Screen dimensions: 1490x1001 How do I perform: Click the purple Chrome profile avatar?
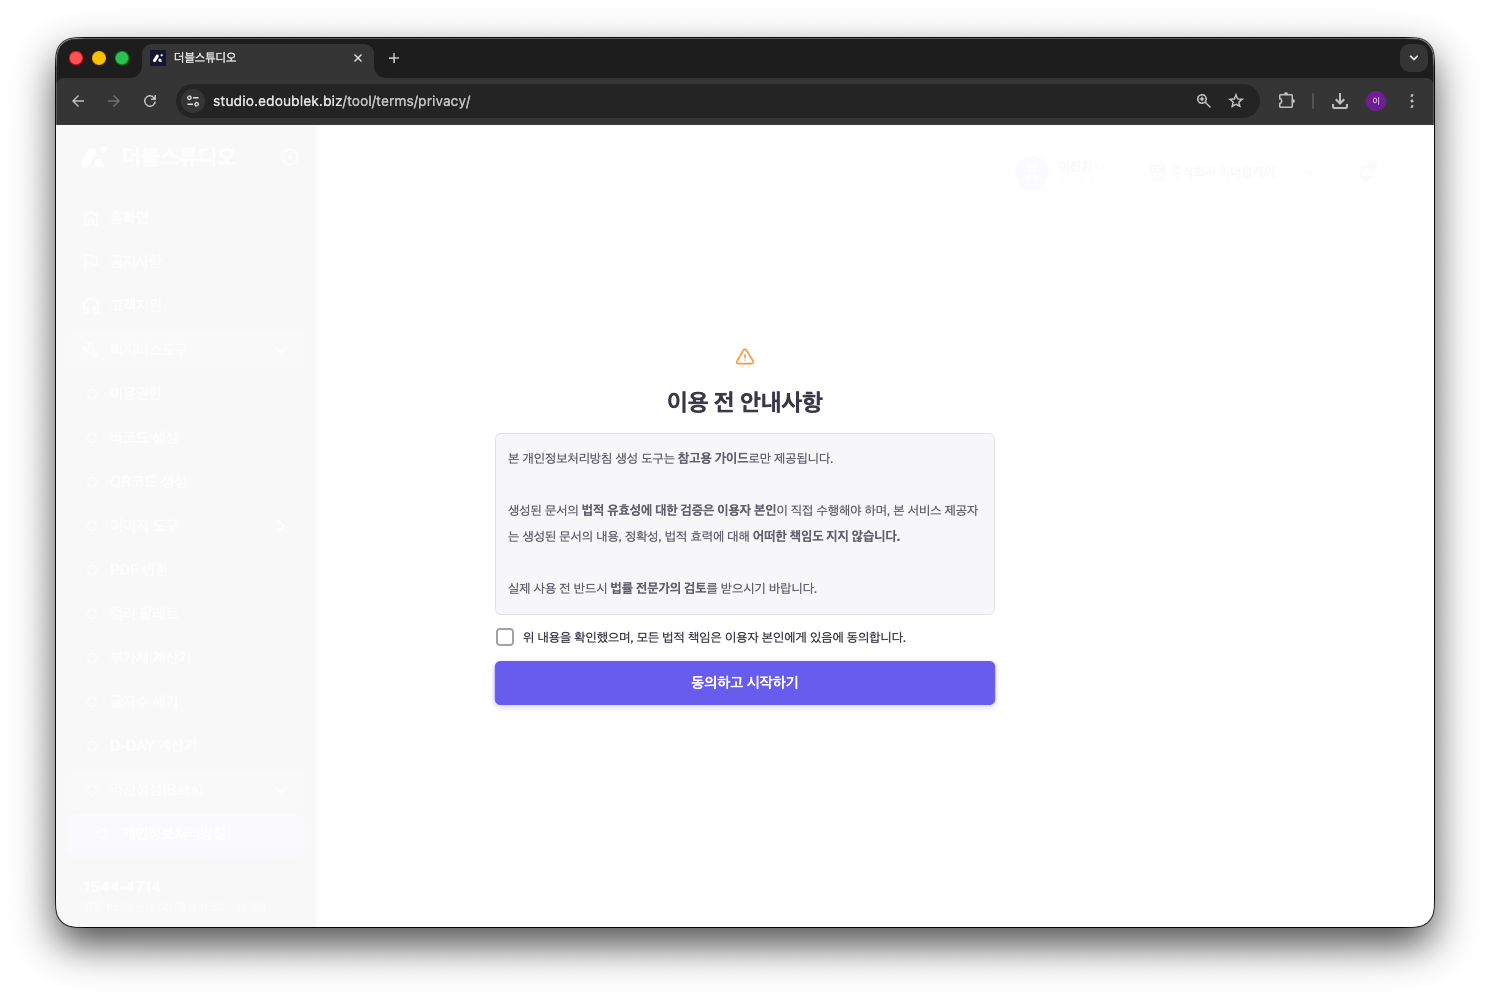[x=1376, y=101]
